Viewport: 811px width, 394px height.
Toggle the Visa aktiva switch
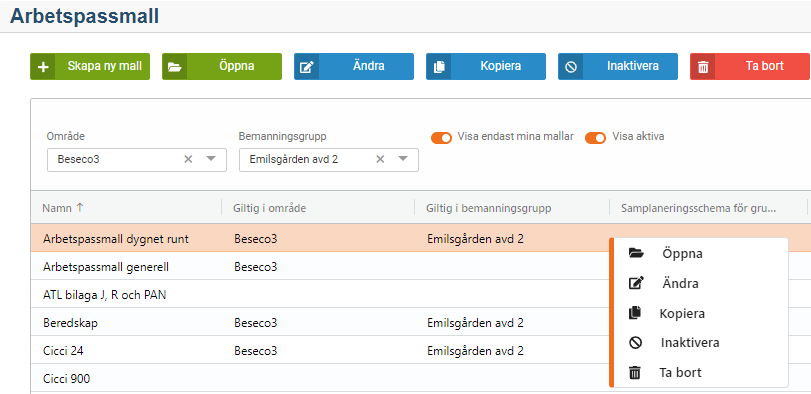pyautogui.click(x=595, y=138)
